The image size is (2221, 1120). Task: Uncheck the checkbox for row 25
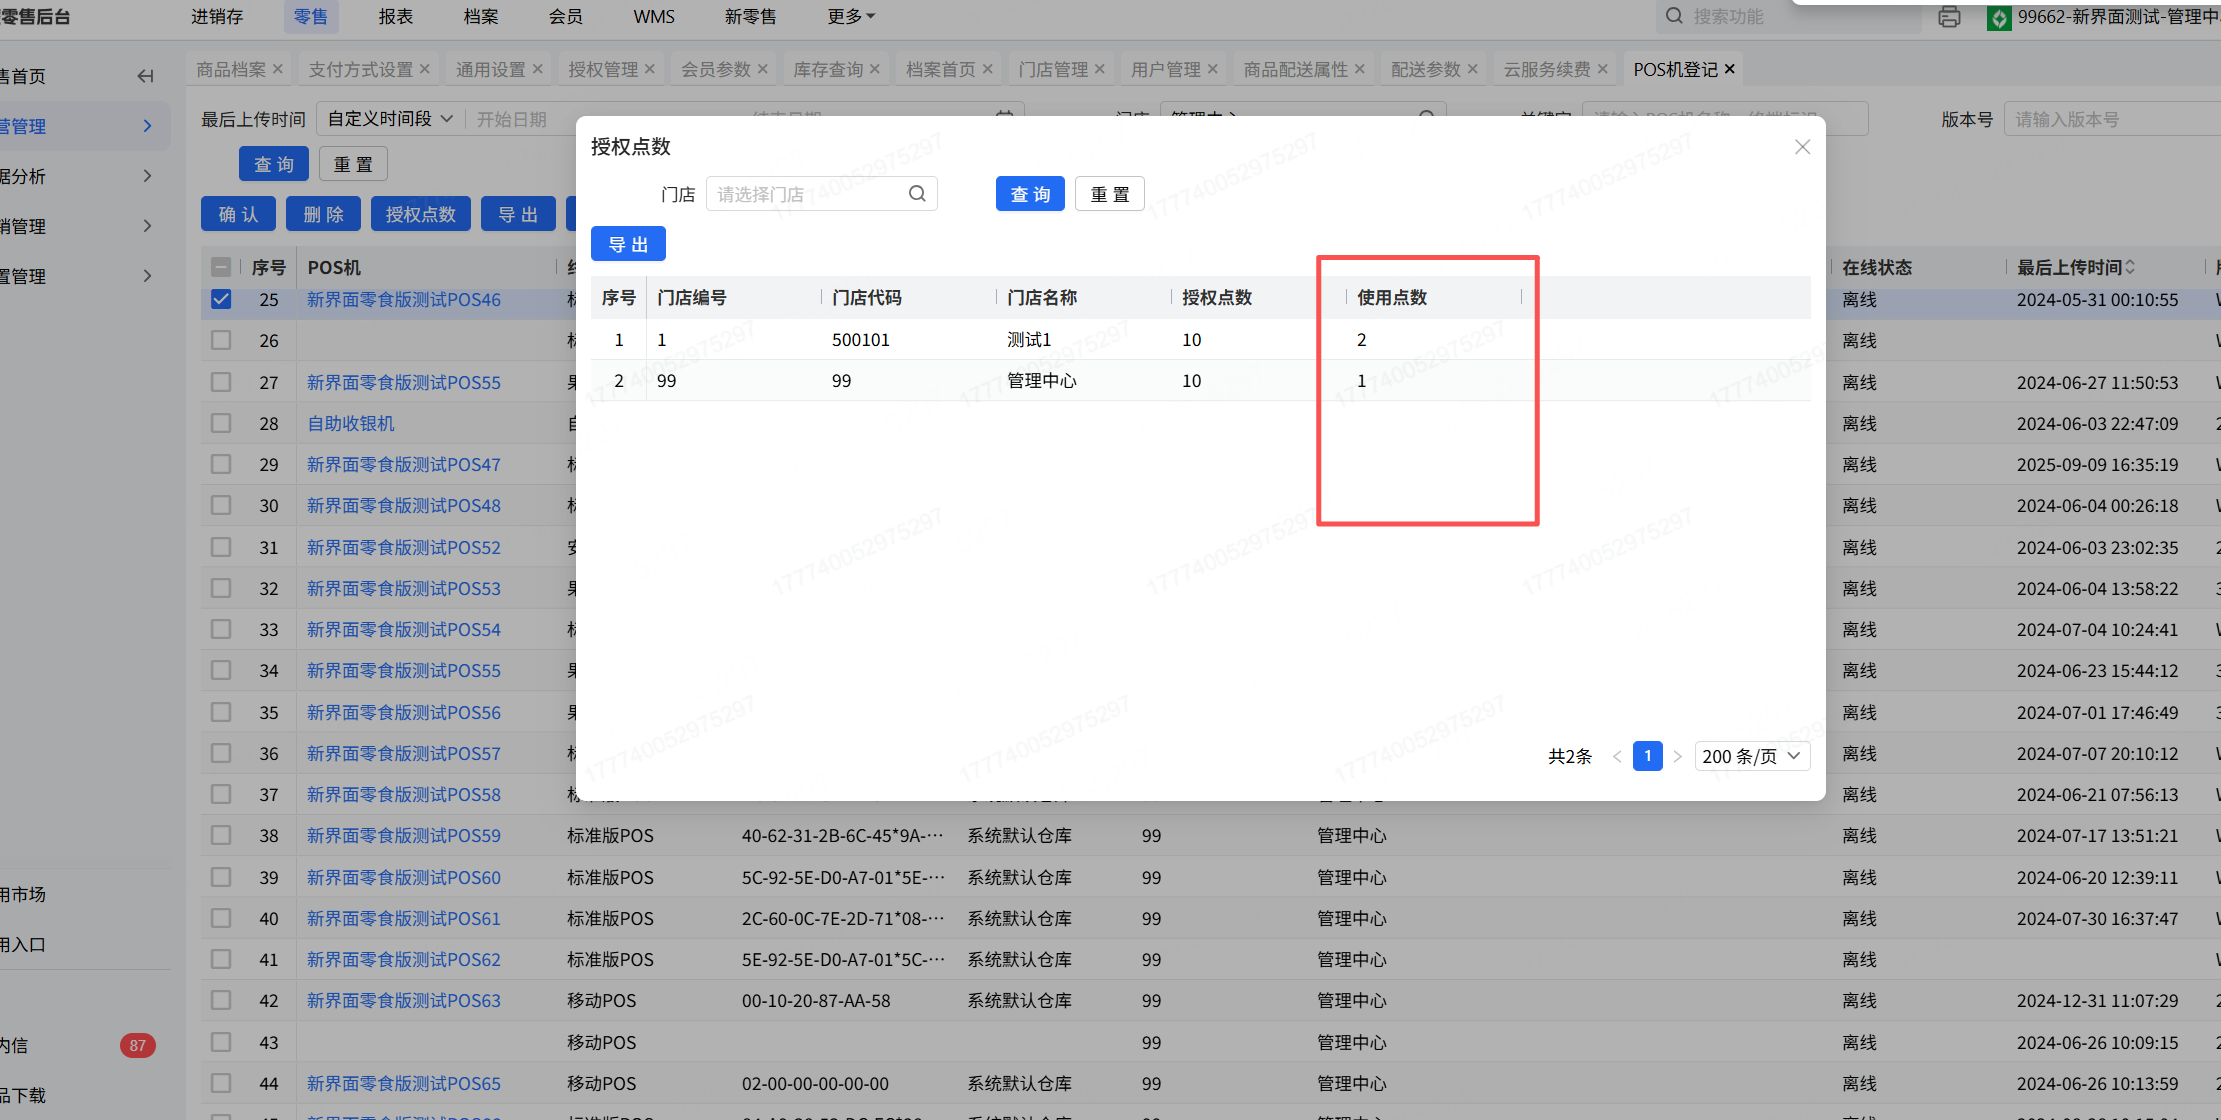221,299
